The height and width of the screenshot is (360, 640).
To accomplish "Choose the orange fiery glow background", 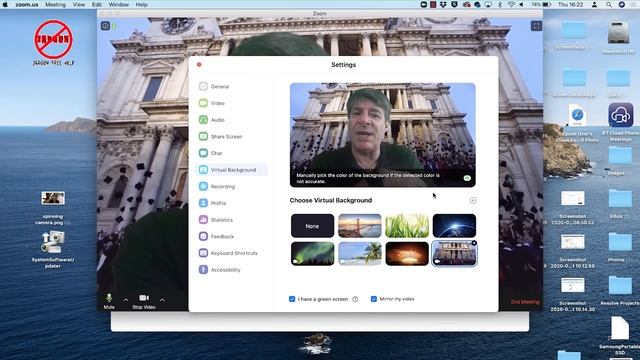I will pos(407,253).
